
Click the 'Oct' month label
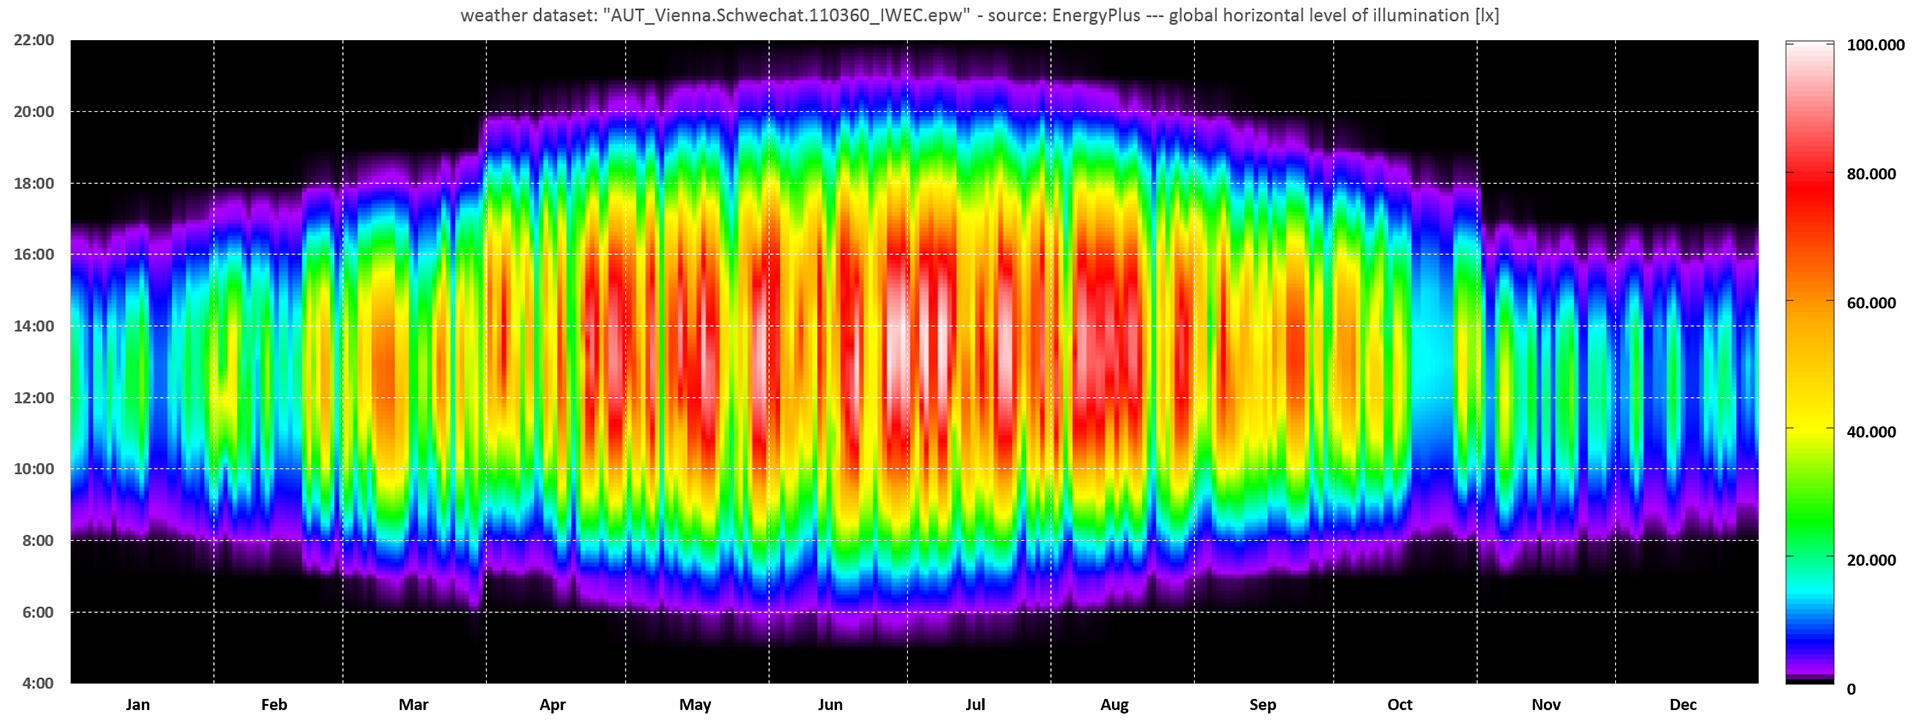coord(1399,705)
